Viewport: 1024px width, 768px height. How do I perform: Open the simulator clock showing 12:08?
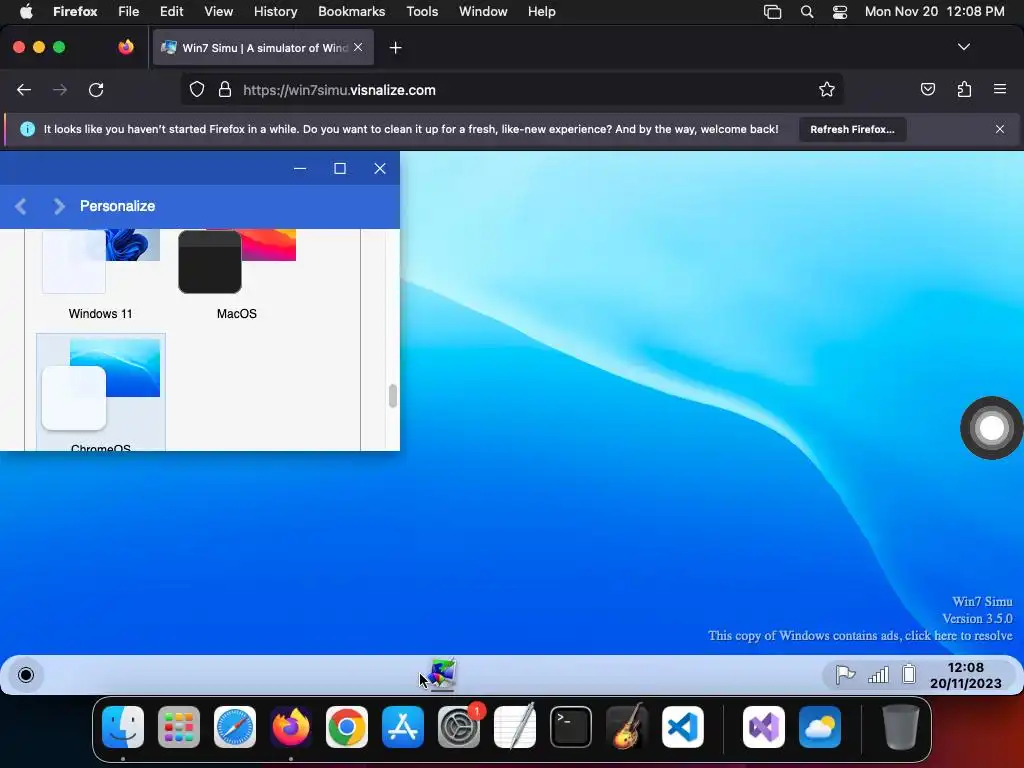click(965, 675)
